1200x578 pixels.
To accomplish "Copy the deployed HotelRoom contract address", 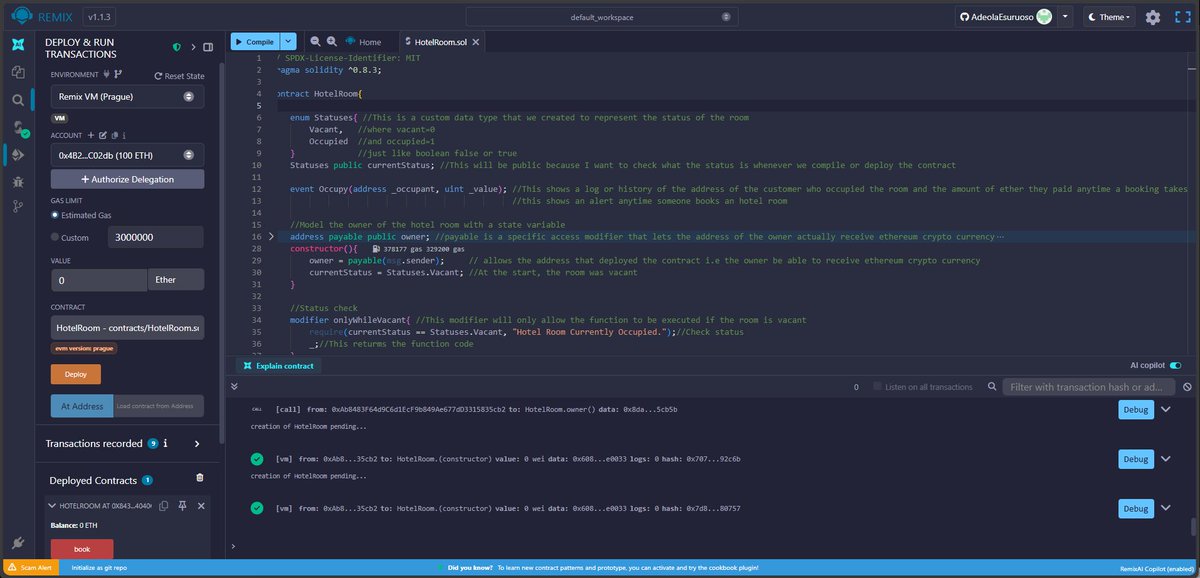I will click(x=162, y=505).
